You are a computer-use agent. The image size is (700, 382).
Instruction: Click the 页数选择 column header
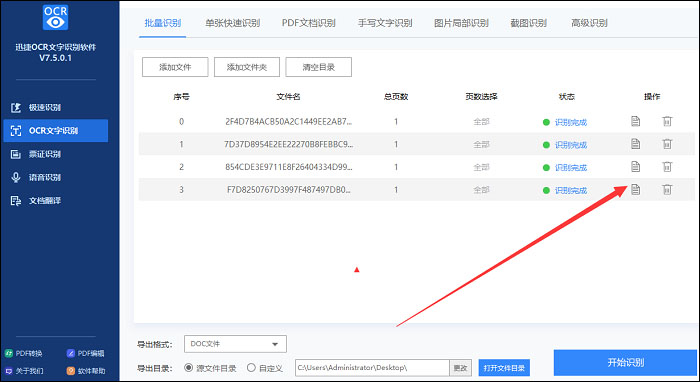click(481, 97)
